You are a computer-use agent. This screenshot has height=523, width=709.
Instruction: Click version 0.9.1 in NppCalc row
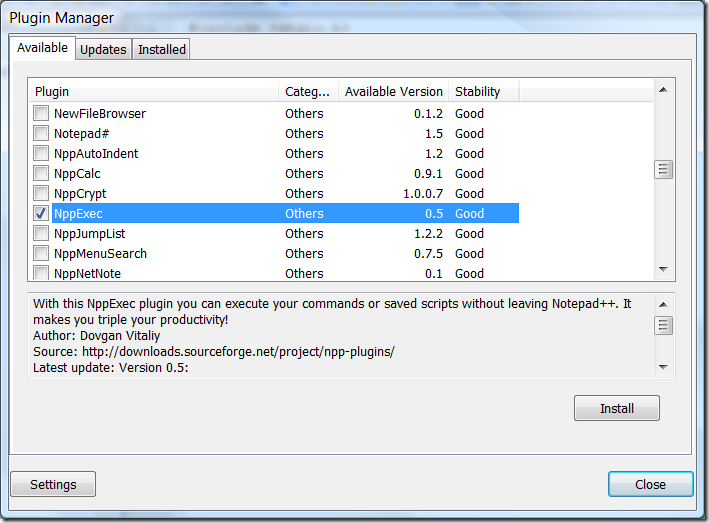click(428, 173)
